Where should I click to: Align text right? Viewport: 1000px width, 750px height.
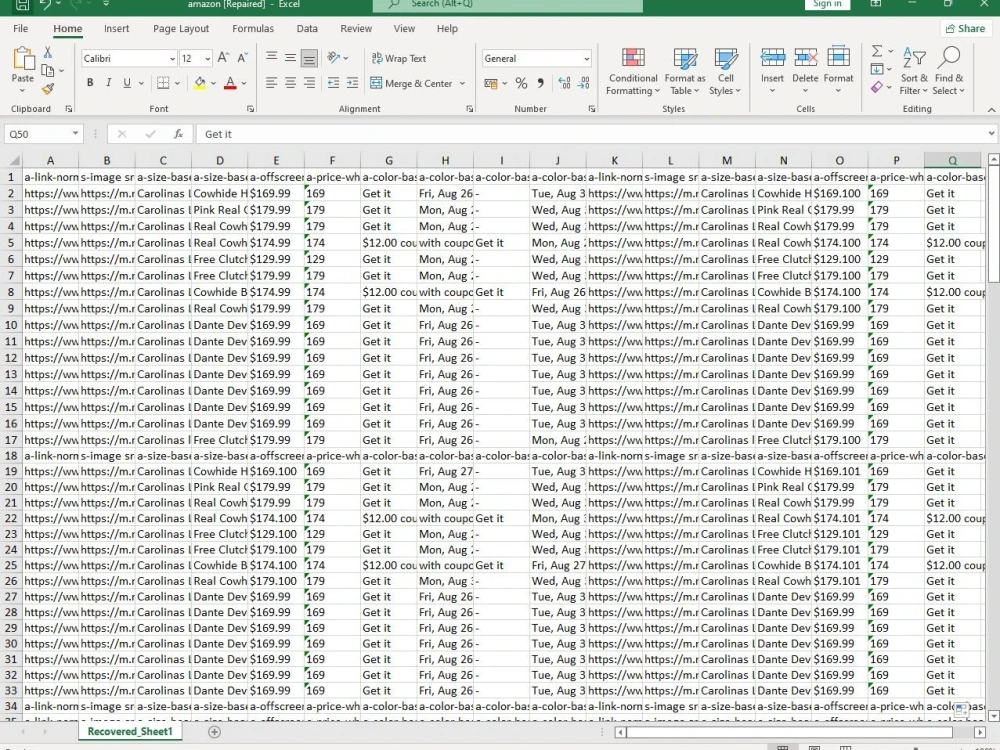point(309,83)
